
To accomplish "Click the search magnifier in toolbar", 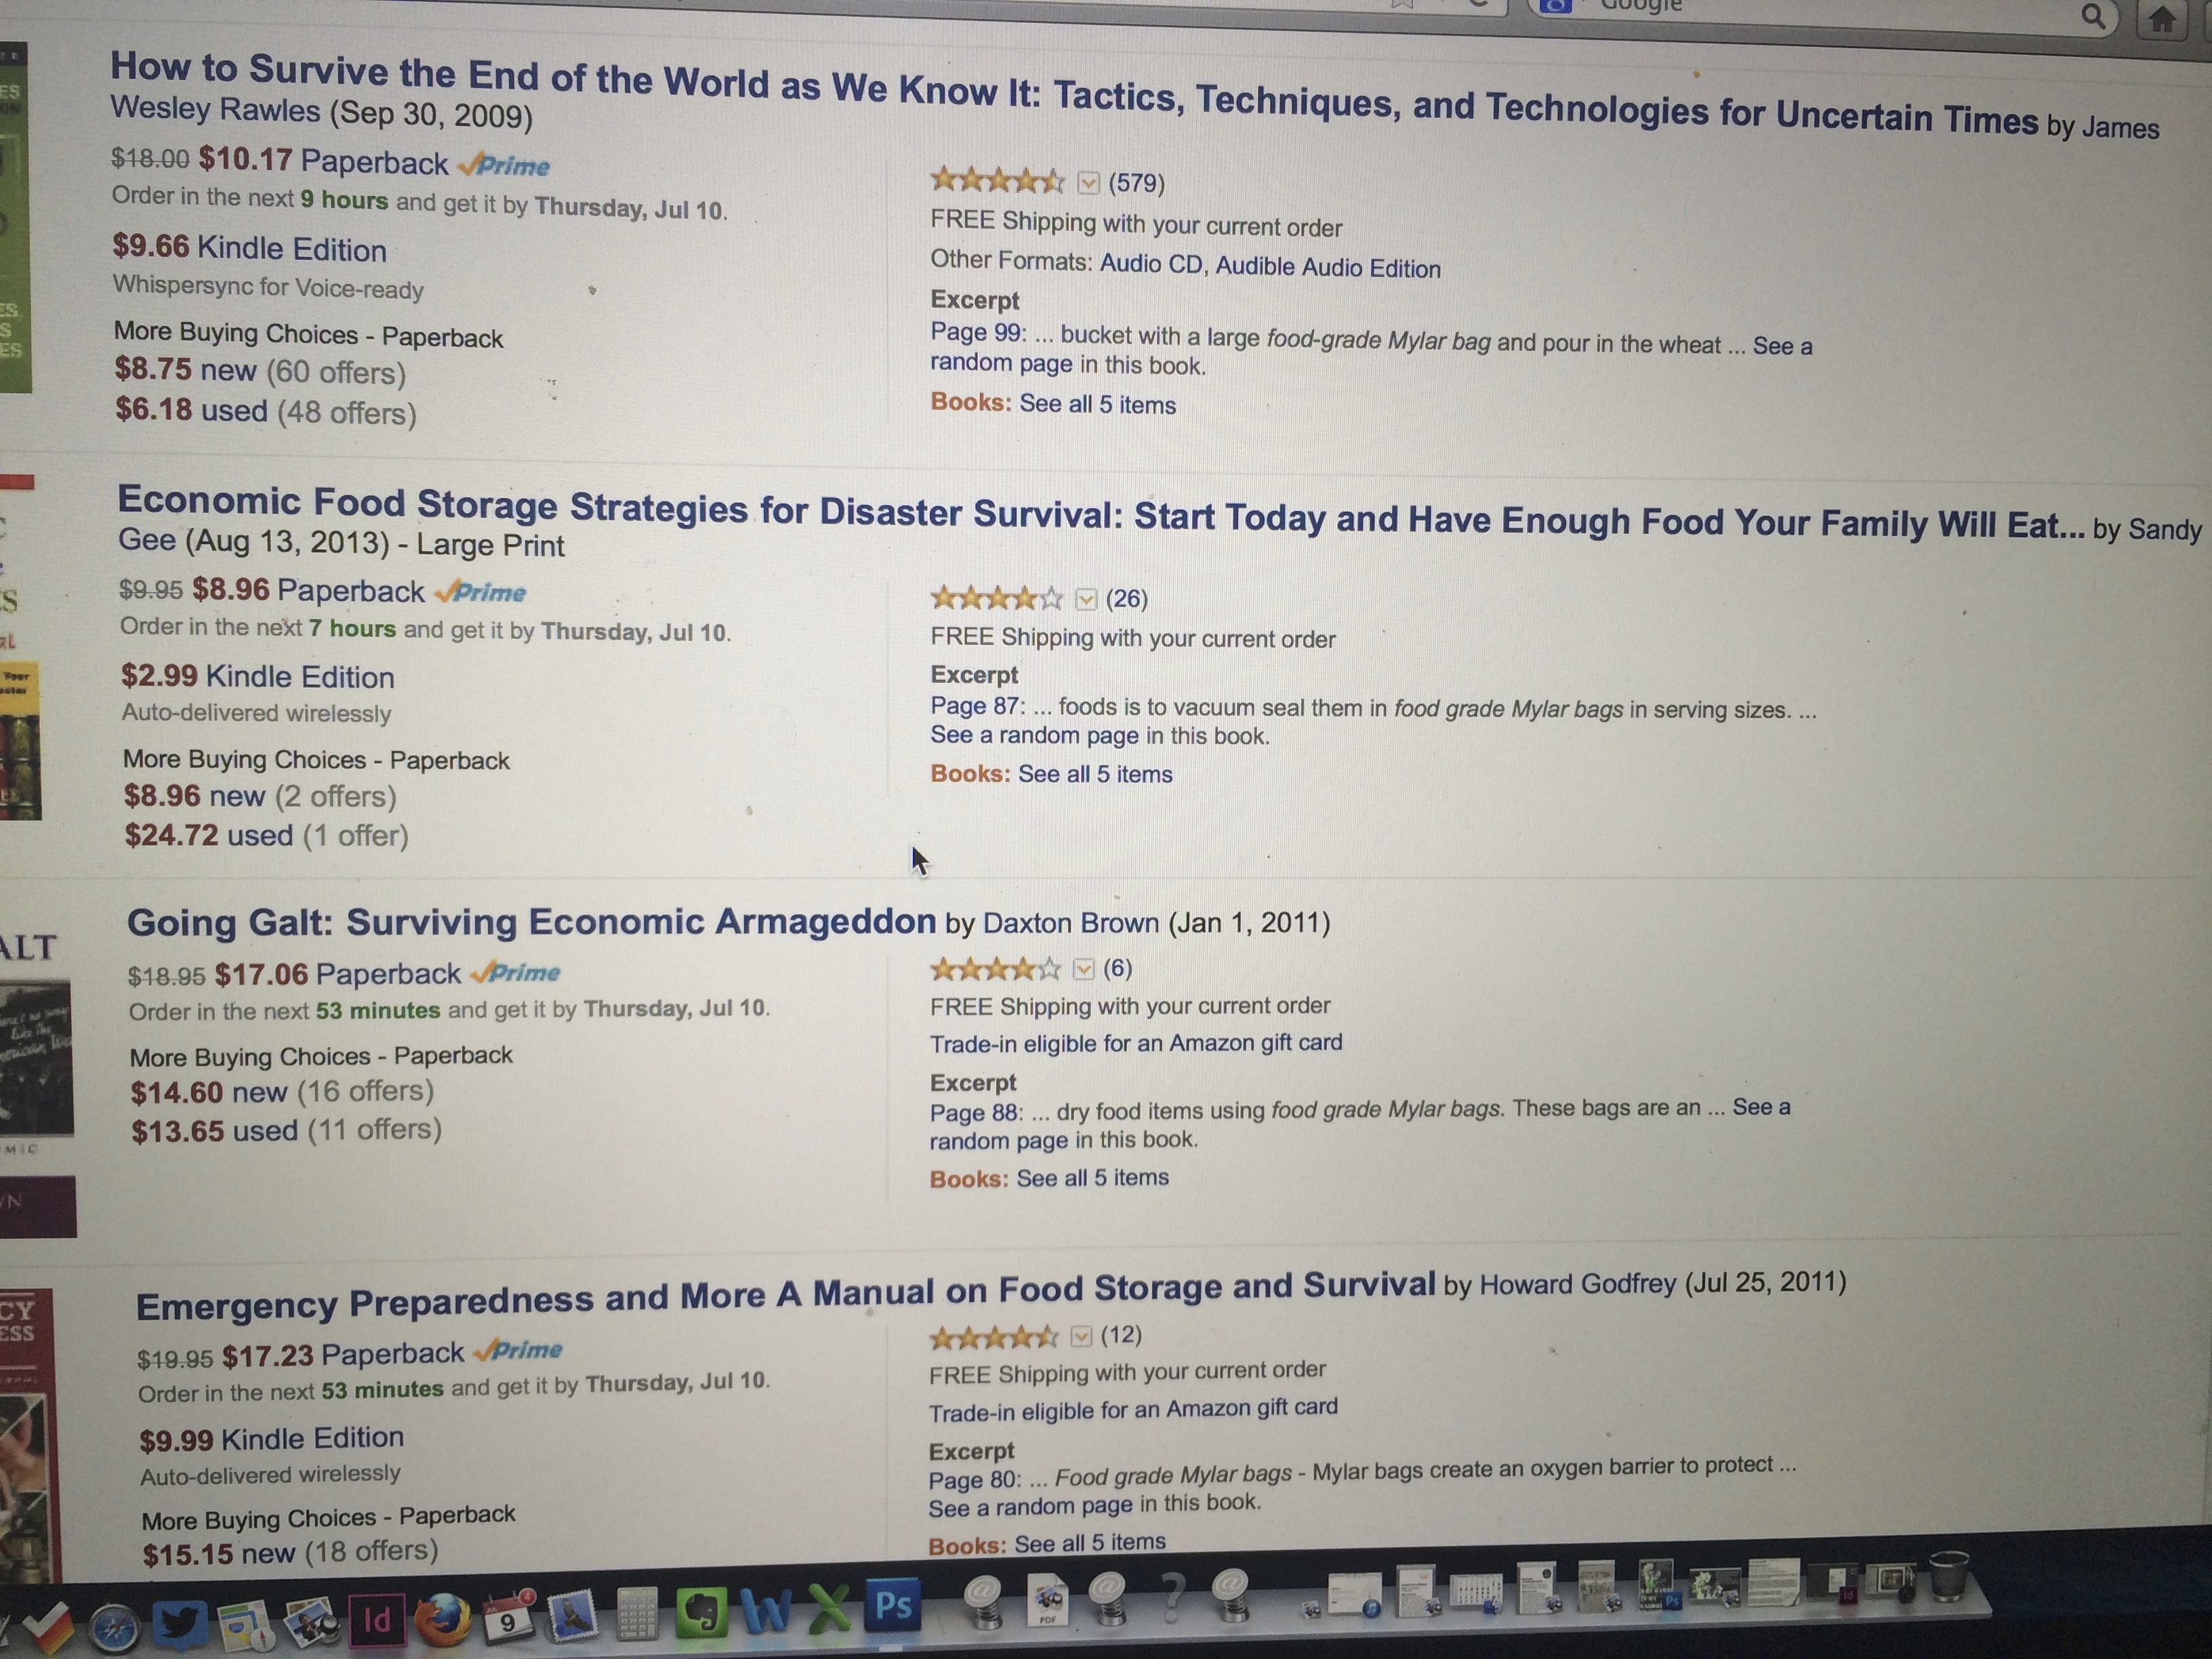I will (x=2092, y=16).
